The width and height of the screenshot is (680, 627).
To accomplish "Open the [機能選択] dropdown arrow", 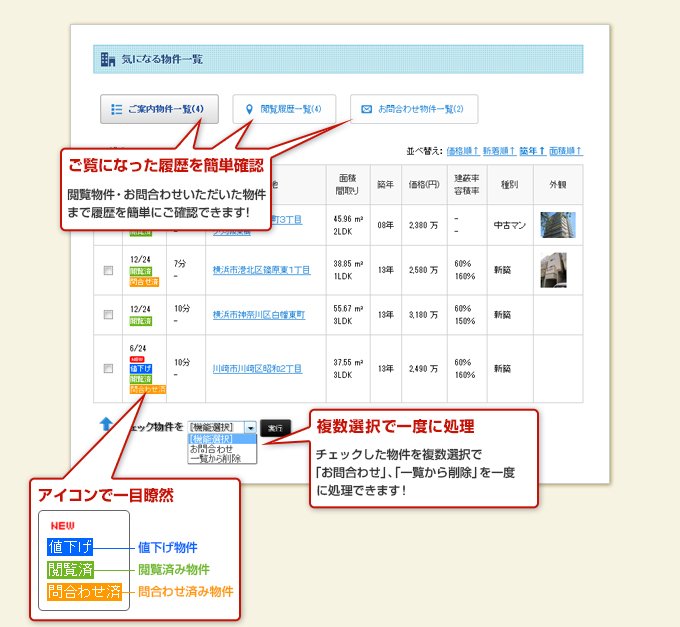I will pos(250,428).
